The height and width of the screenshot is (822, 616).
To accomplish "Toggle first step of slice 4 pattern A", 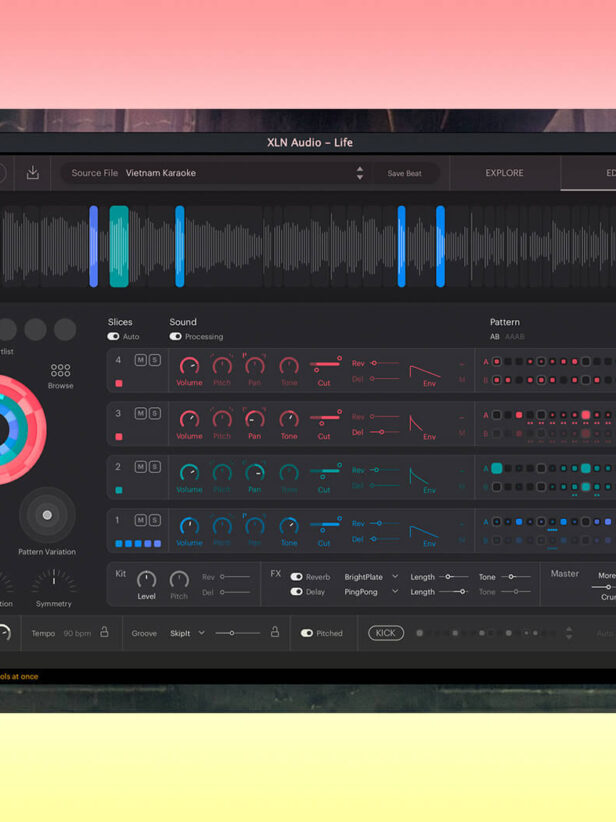I will coord(496,362).
